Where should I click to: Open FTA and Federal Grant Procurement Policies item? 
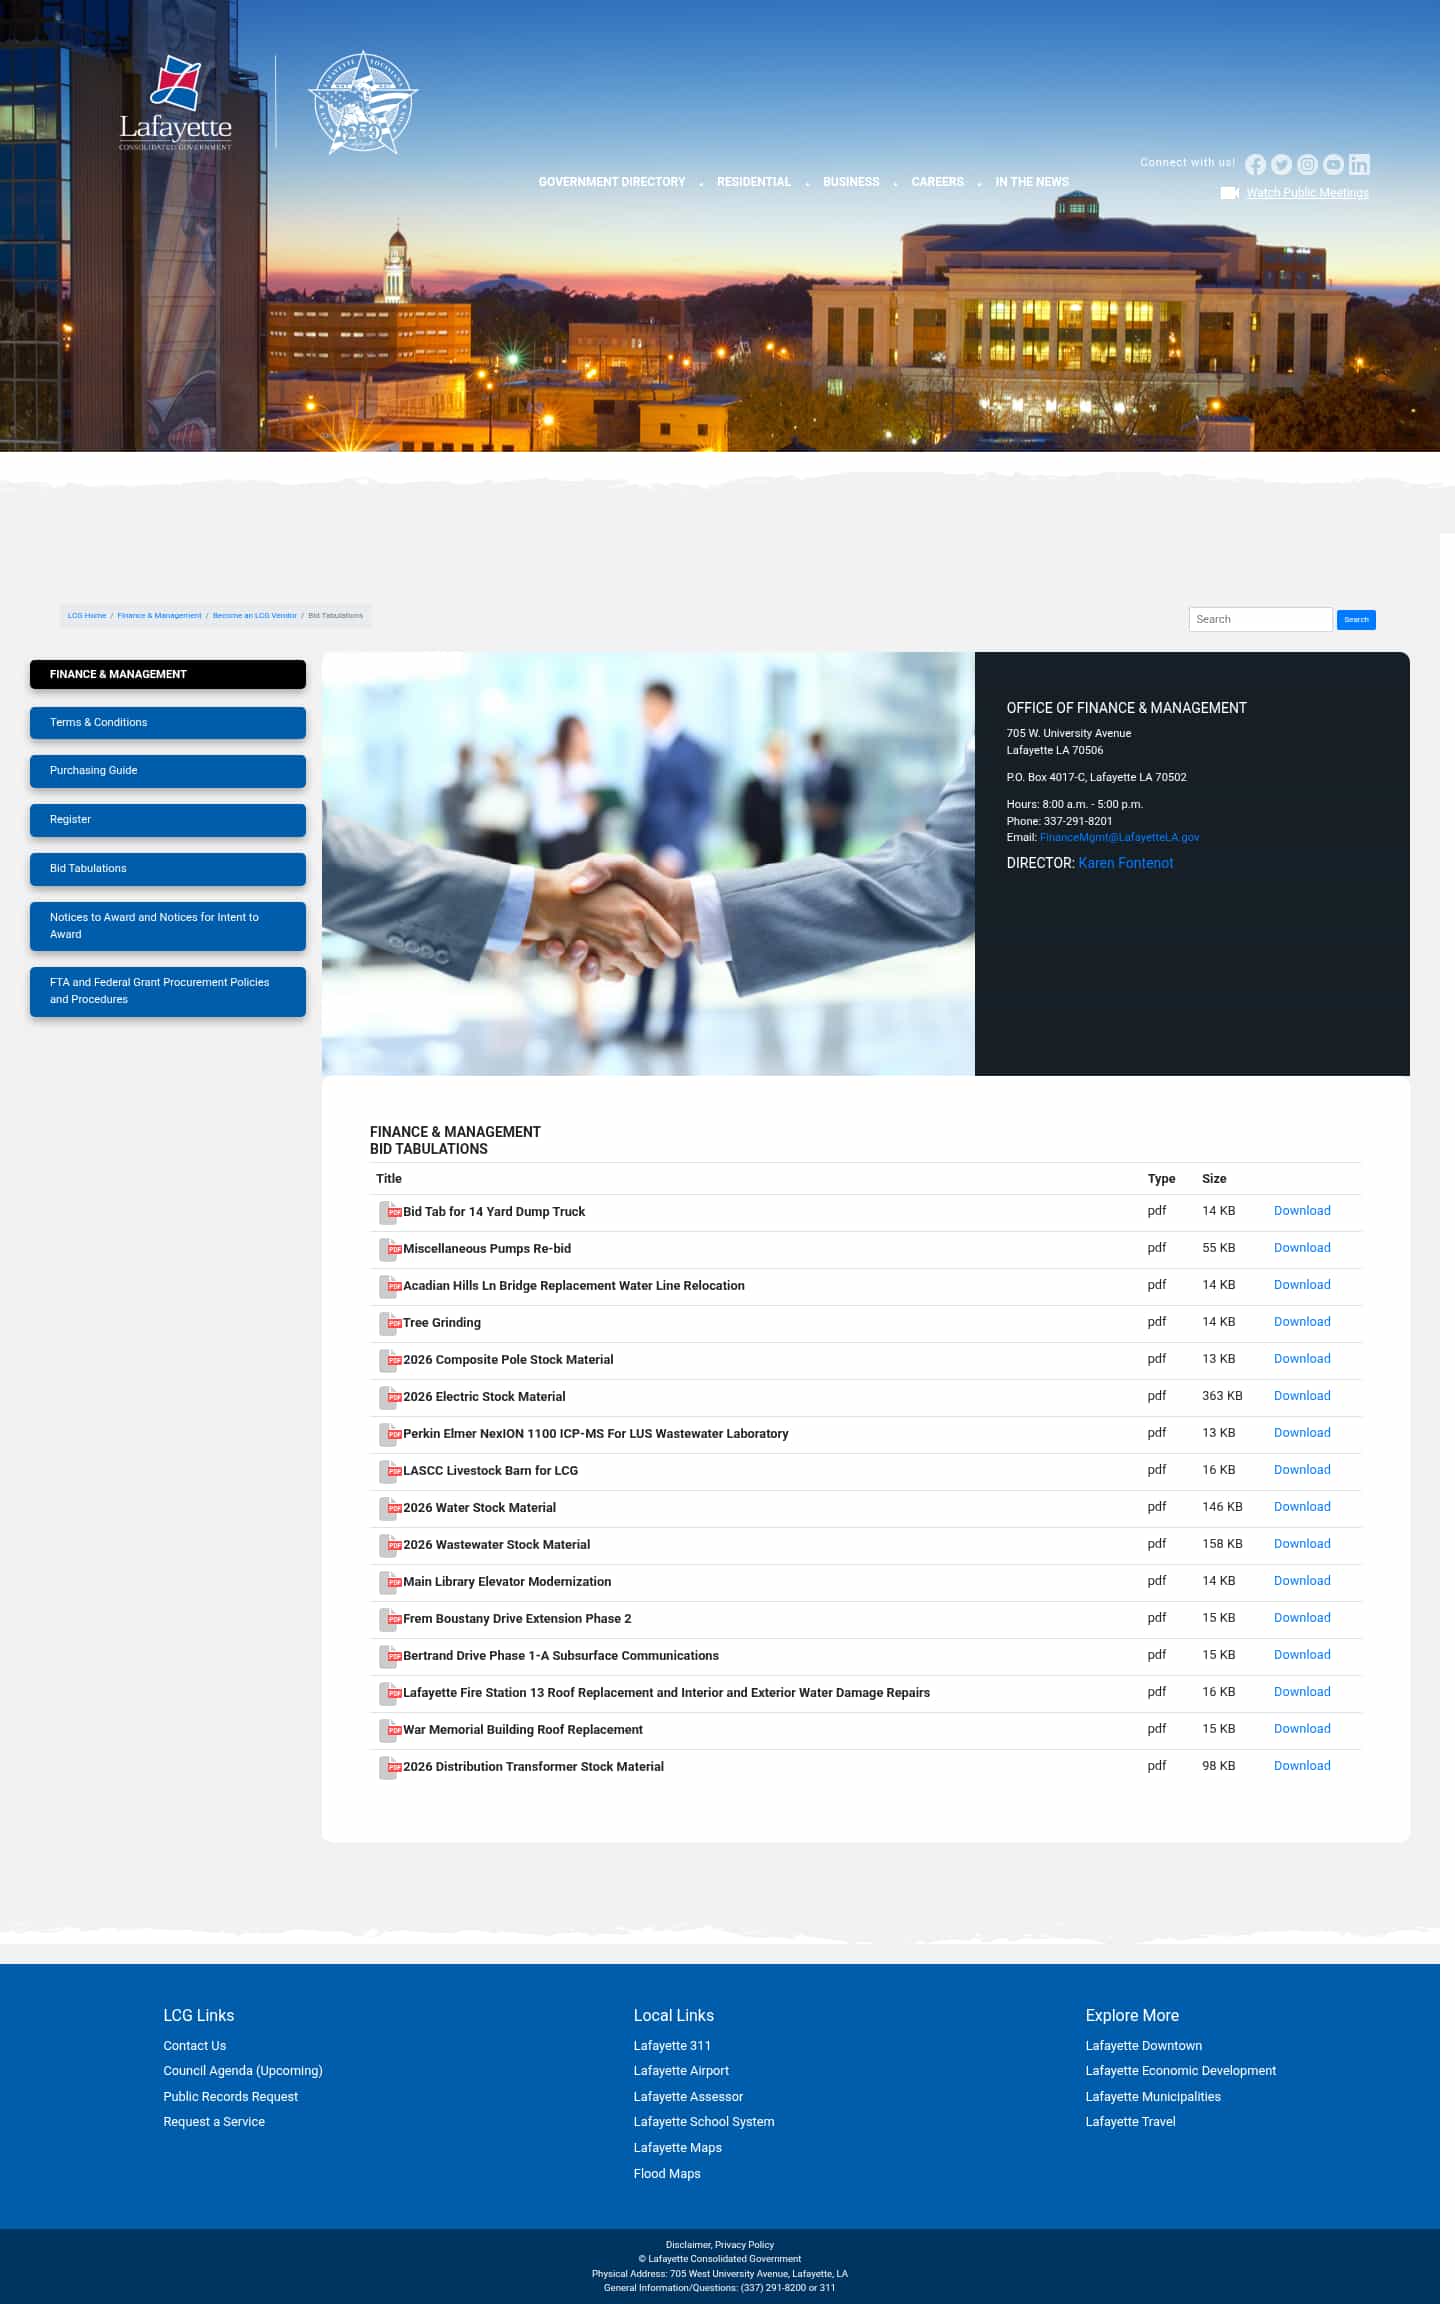coord(168,991)
